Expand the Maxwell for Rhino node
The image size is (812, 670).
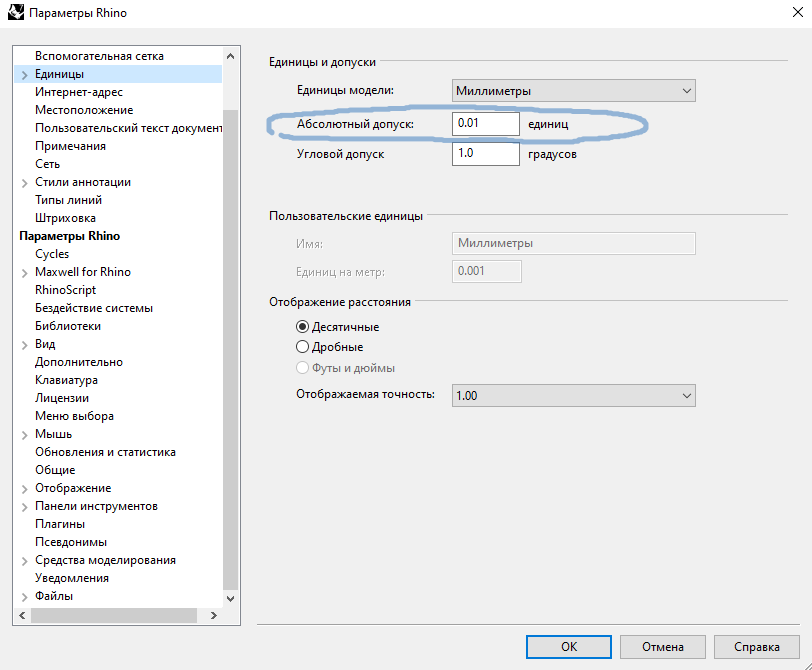tap(24, 272)
